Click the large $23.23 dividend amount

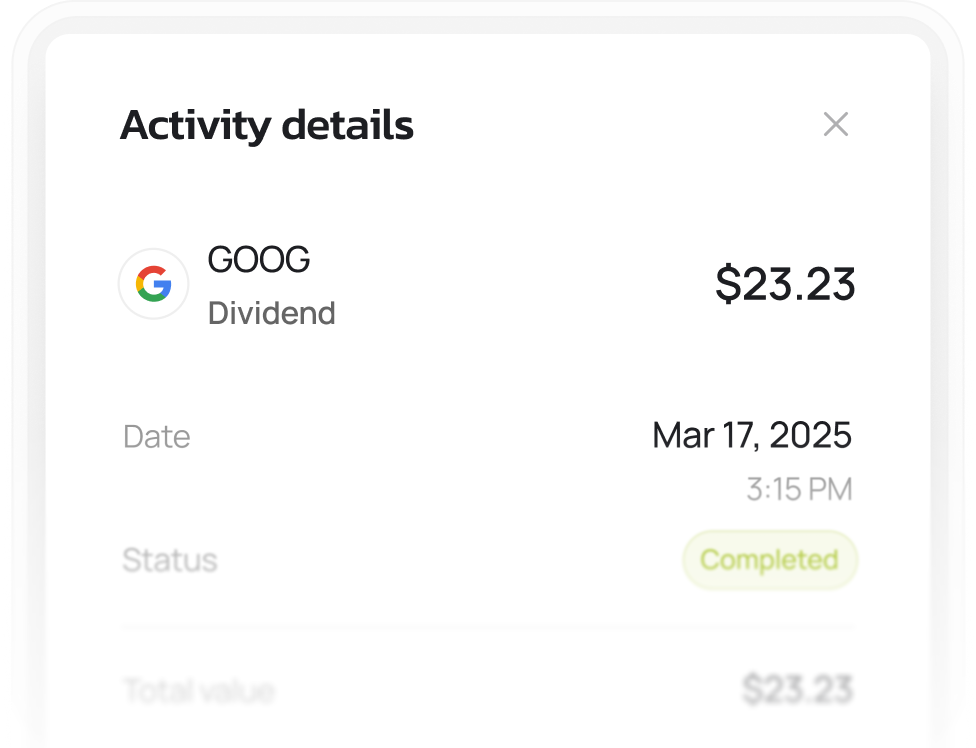(x=785, y=285)
